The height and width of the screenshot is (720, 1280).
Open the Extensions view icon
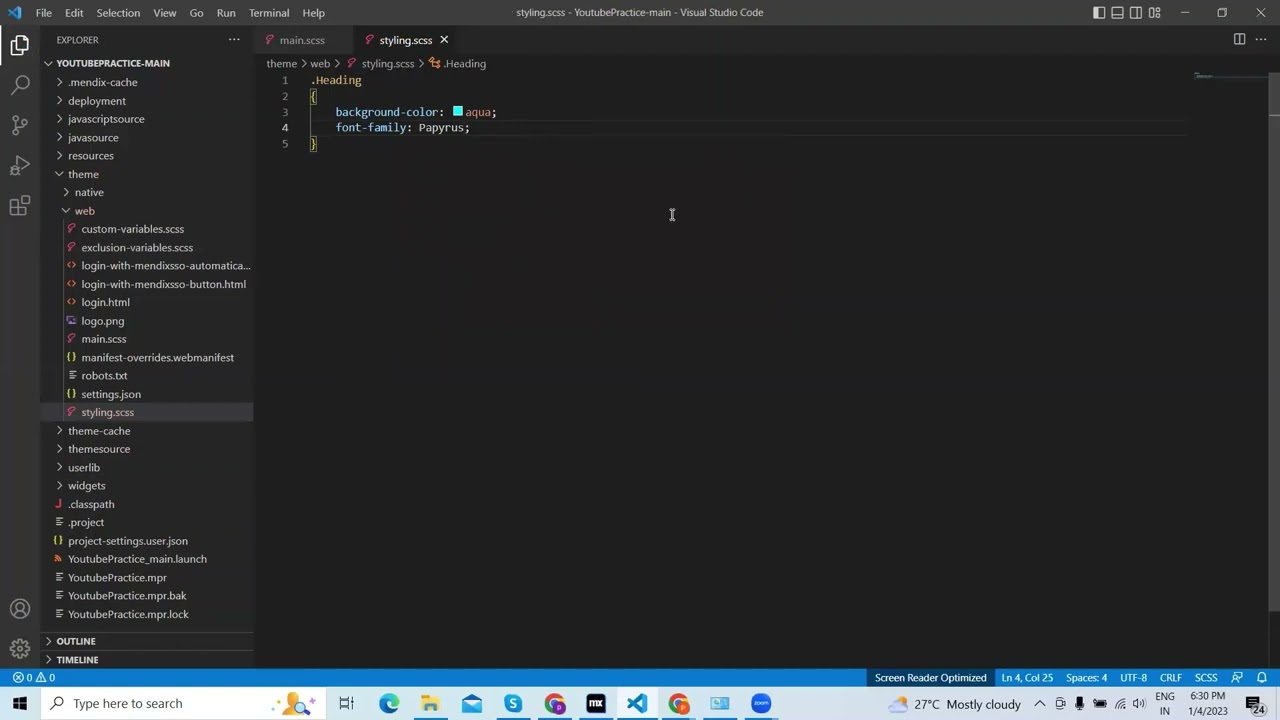(20, 206)
